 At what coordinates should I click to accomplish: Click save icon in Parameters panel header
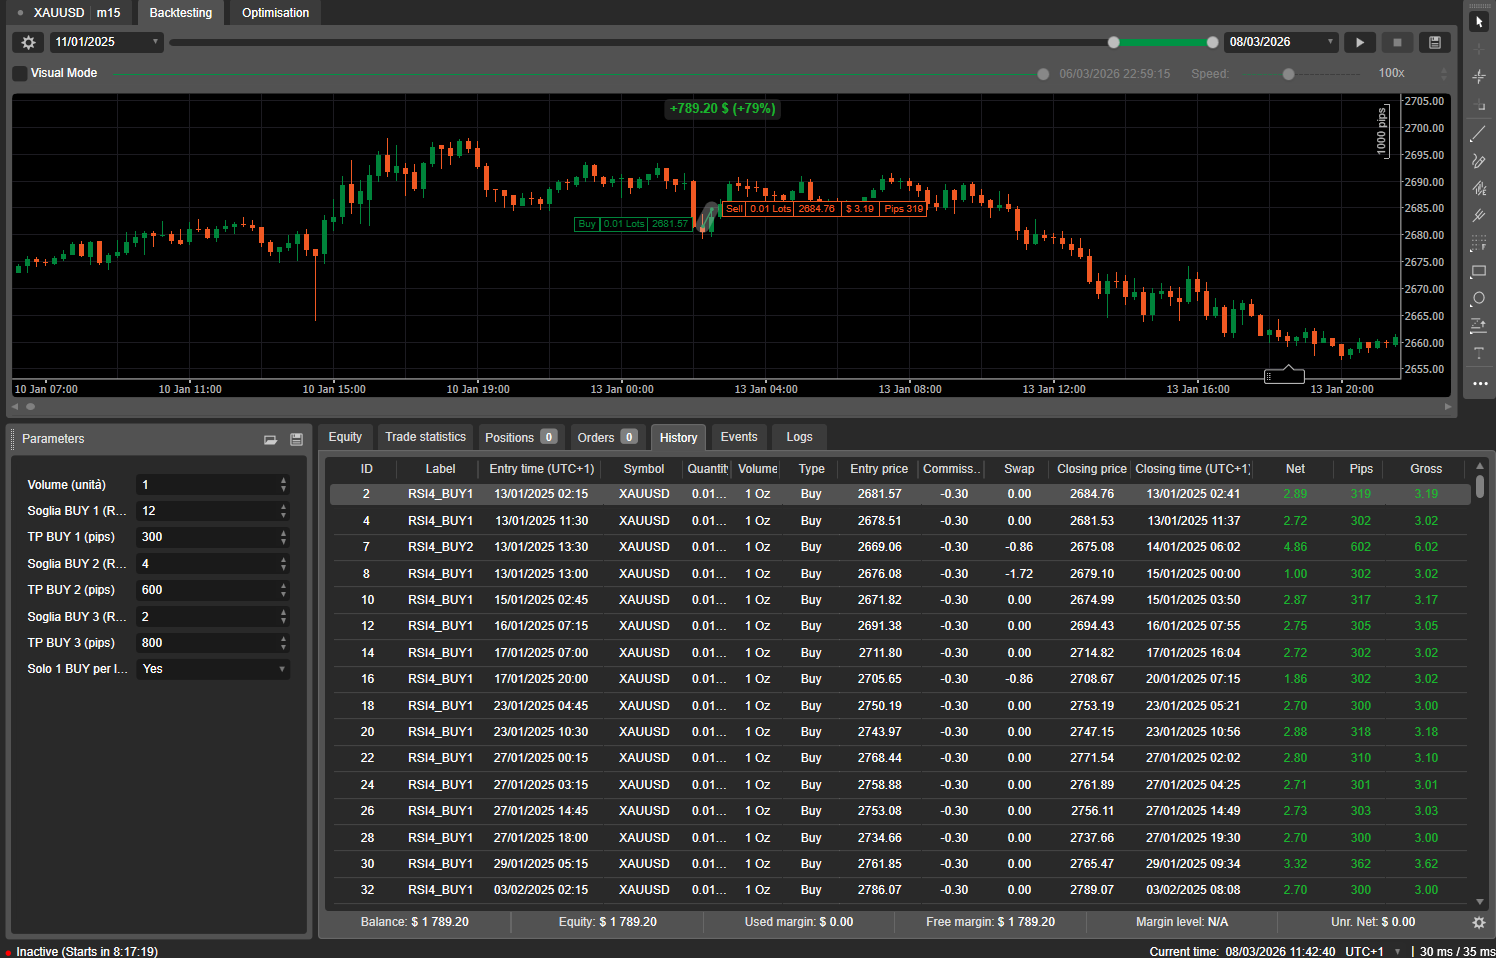(x=296, y=439)
